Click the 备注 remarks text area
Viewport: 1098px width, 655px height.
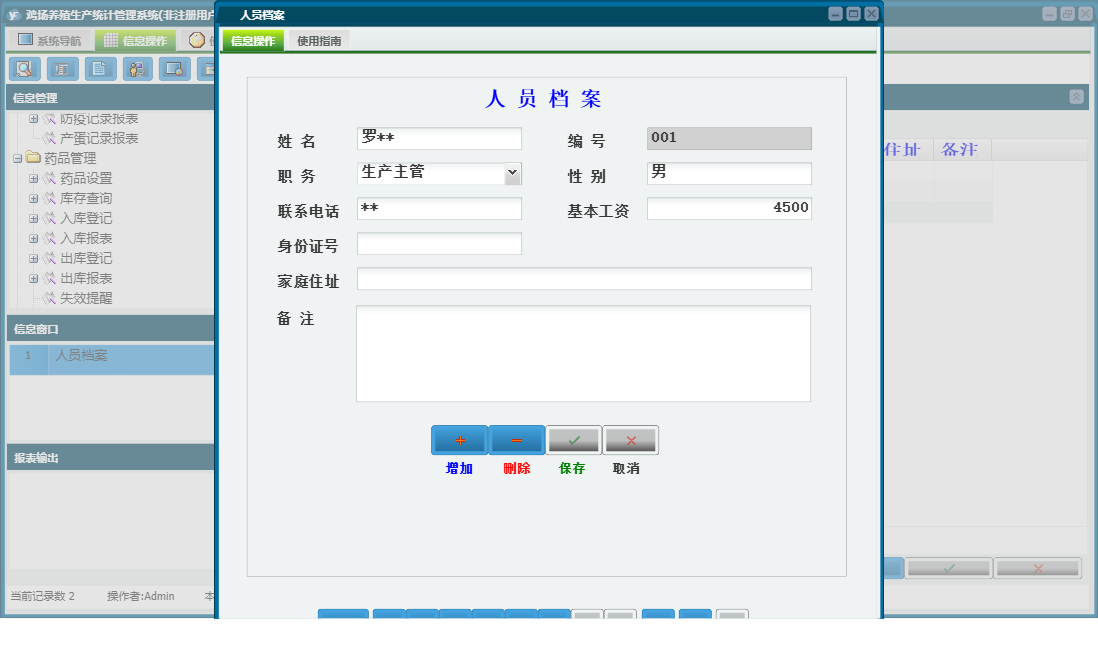(582, 355)
